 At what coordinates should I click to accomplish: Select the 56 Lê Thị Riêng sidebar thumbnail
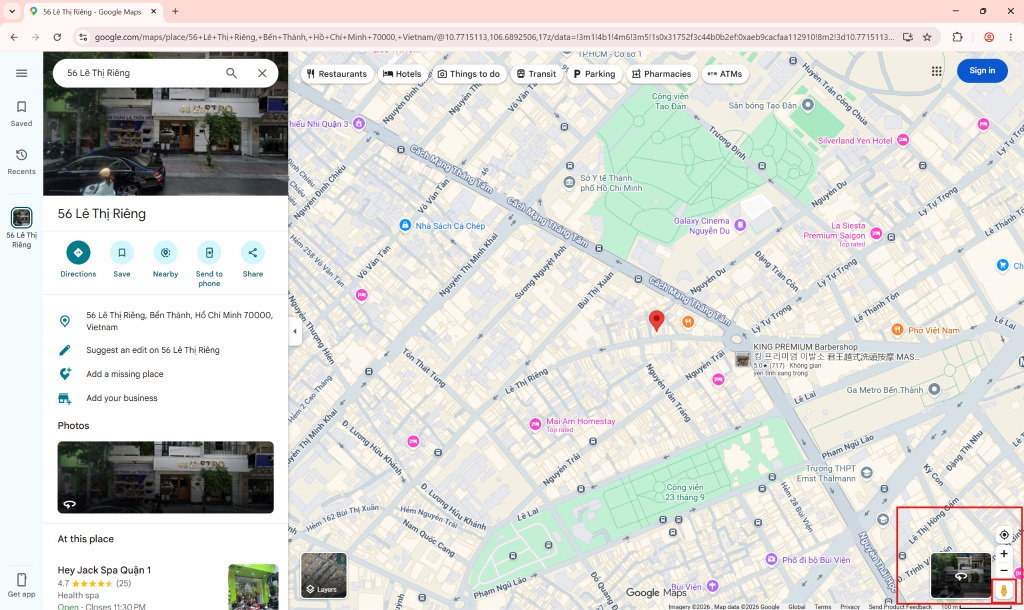(x=22, y=217)
